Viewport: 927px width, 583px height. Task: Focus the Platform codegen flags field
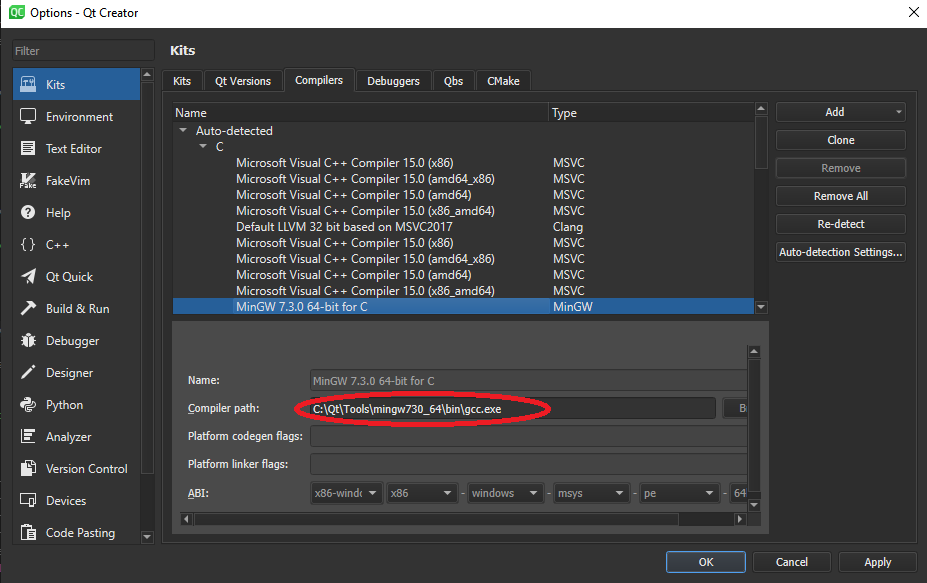point(529,436)
